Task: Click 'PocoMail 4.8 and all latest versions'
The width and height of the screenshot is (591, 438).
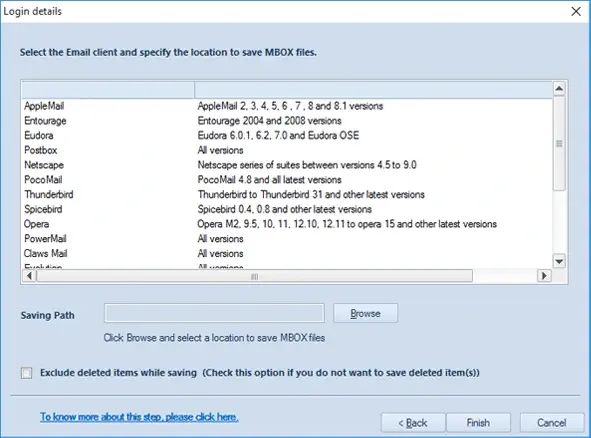Action: 269,179
